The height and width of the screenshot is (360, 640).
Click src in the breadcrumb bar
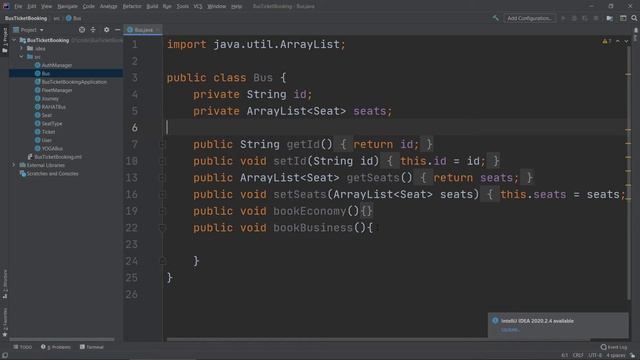point(56,18)
